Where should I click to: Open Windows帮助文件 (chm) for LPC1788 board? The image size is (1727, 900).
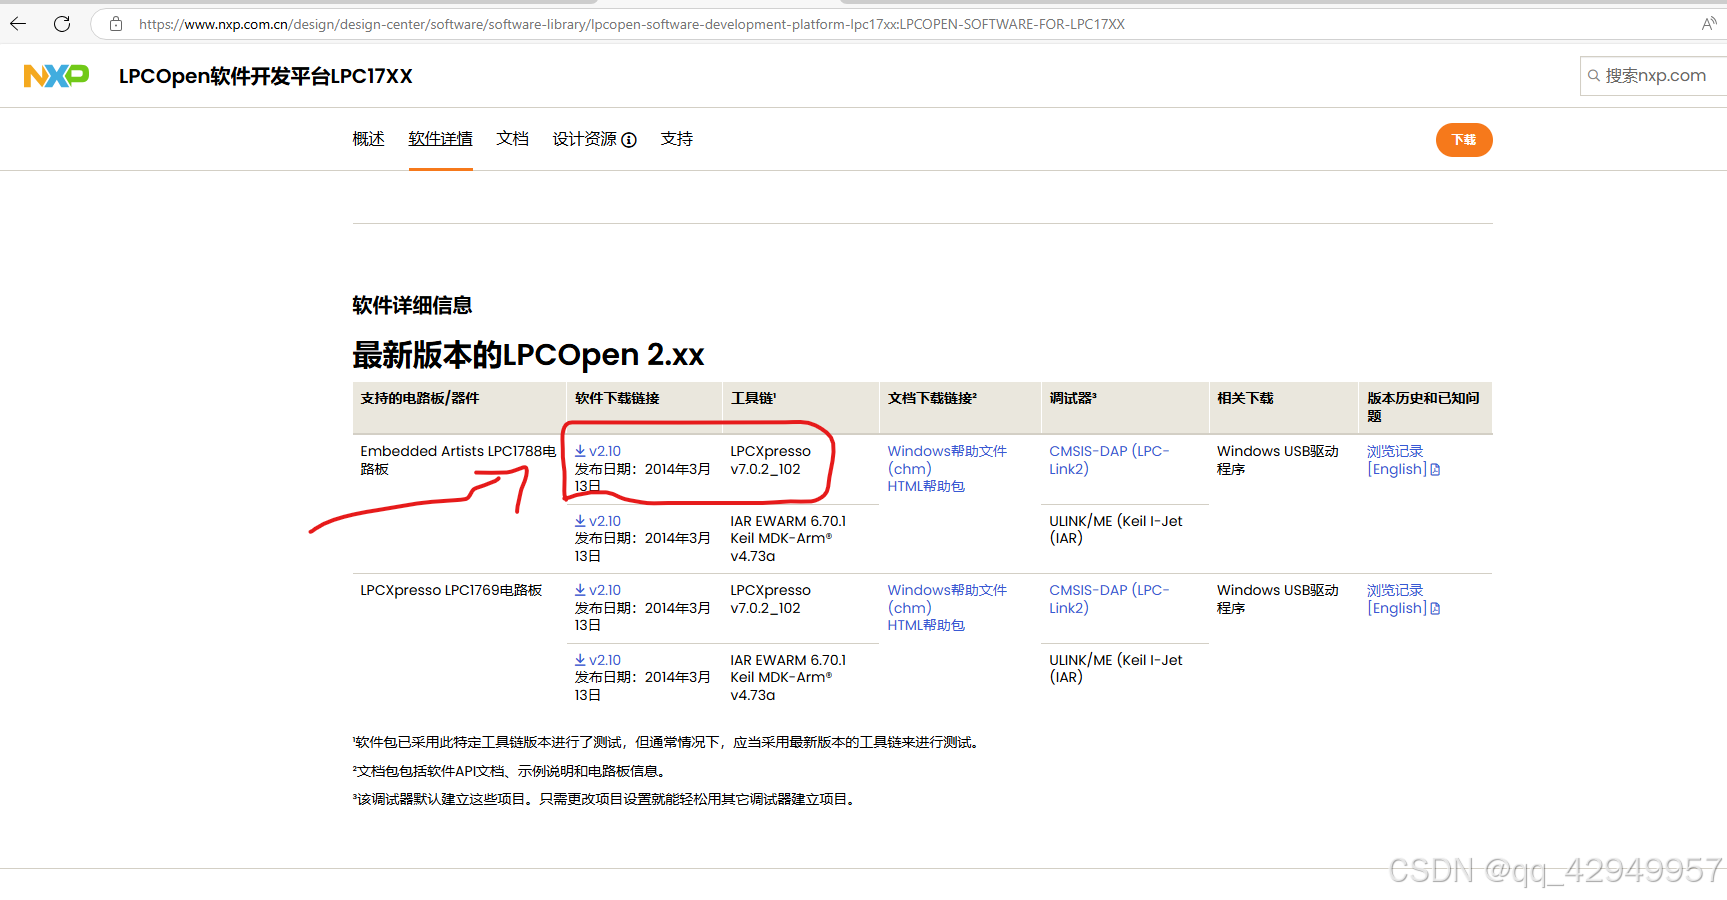[x=947, y=460]
